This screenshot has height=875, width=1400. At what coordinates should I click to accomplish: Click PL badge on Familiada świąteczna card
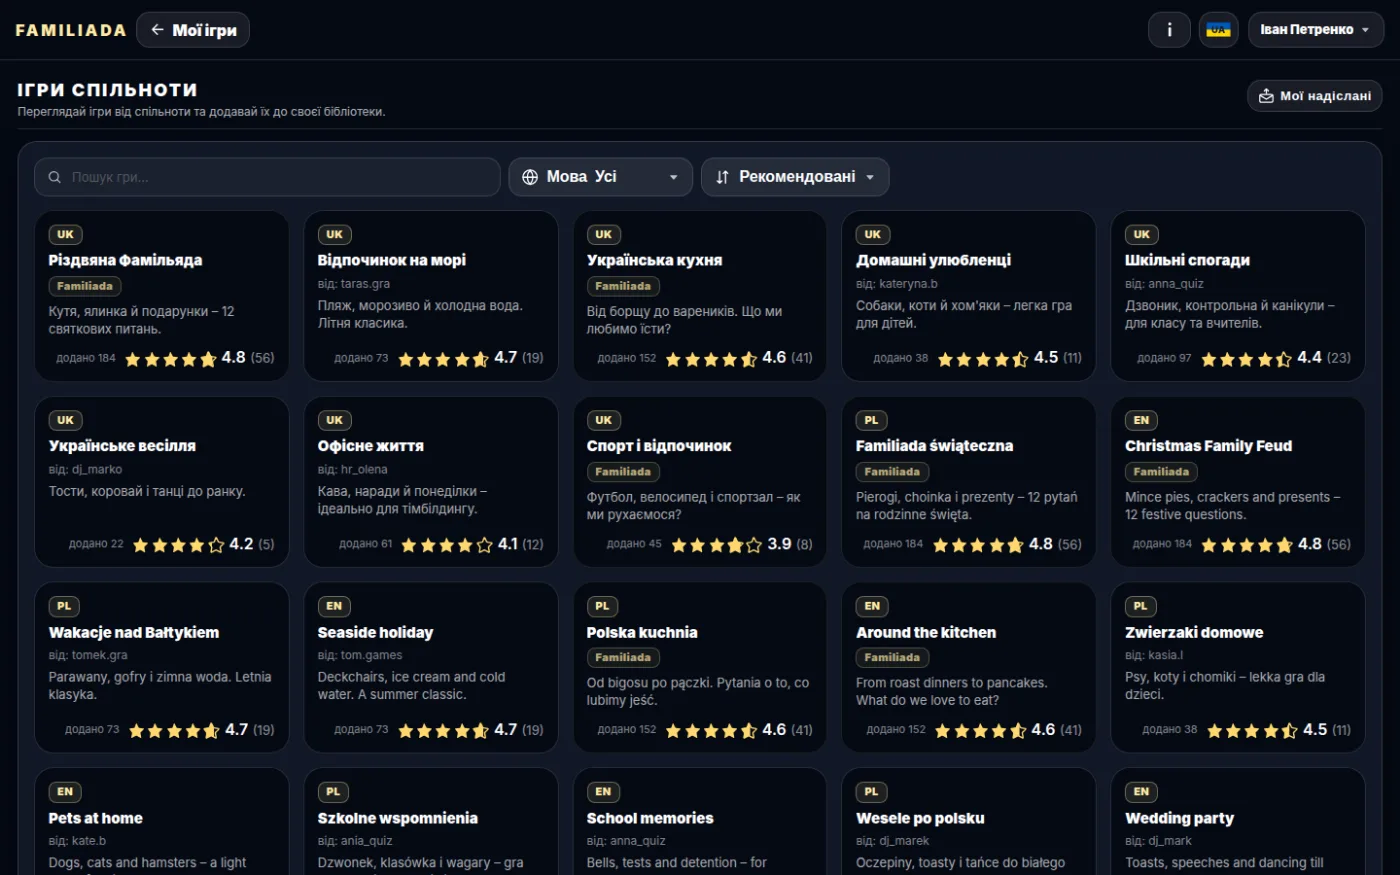[872, 421]
